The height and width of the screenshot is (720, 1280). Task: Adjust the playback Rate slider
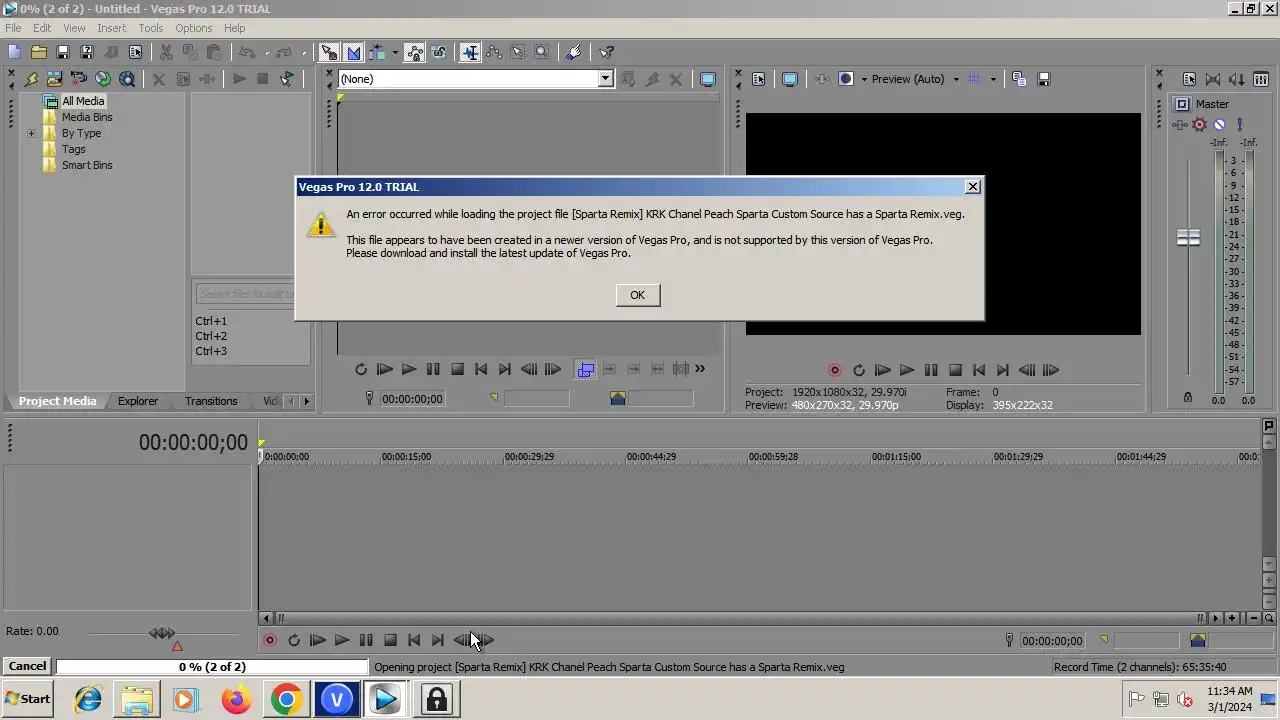162,633
